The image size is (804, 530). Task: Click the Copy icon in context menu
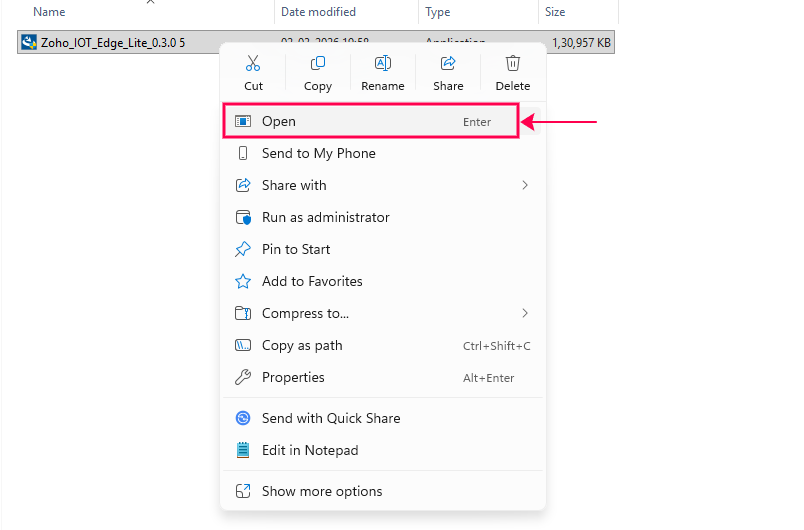(317, 63)
